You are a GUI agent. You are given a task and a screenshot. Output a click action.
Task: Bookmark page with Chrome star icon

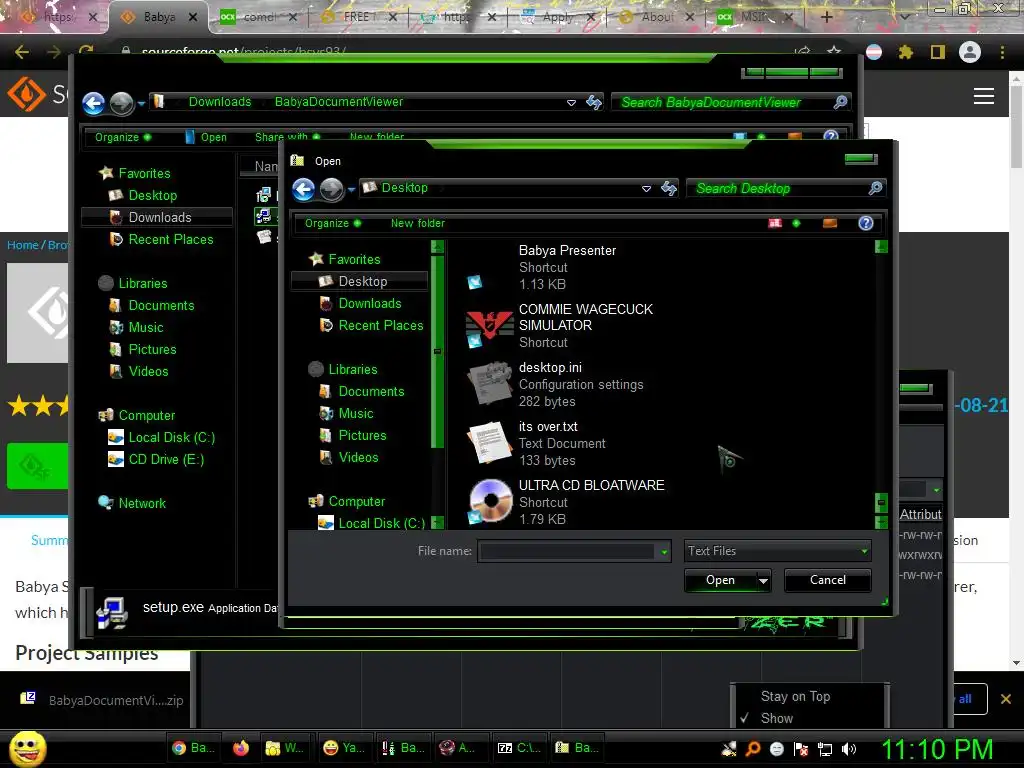click(834, 51)
